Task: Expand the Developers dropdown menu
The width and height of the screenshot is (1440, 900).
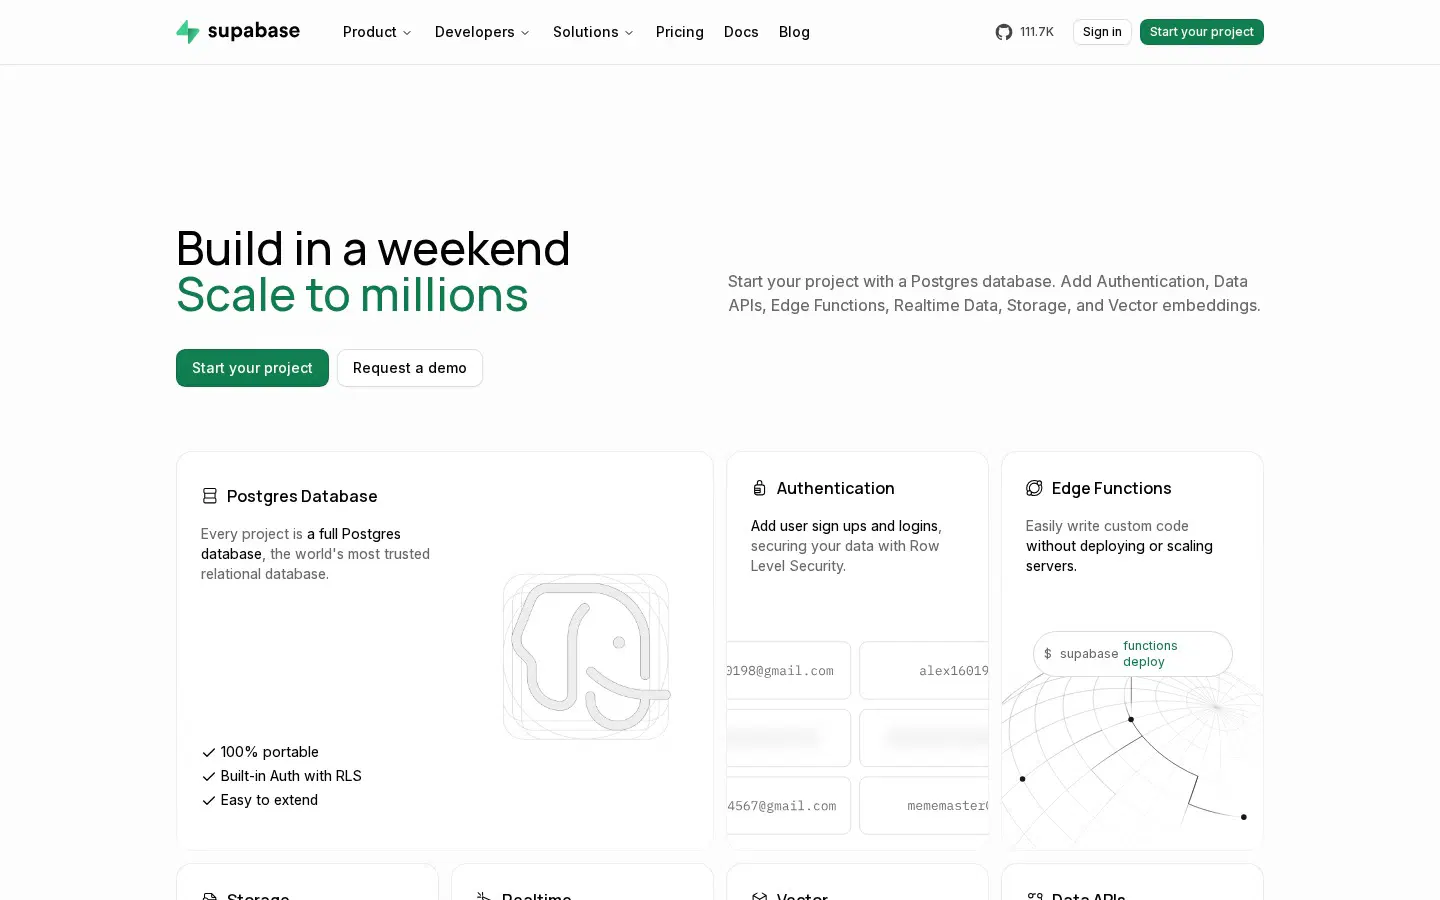Action: point(482,32)
